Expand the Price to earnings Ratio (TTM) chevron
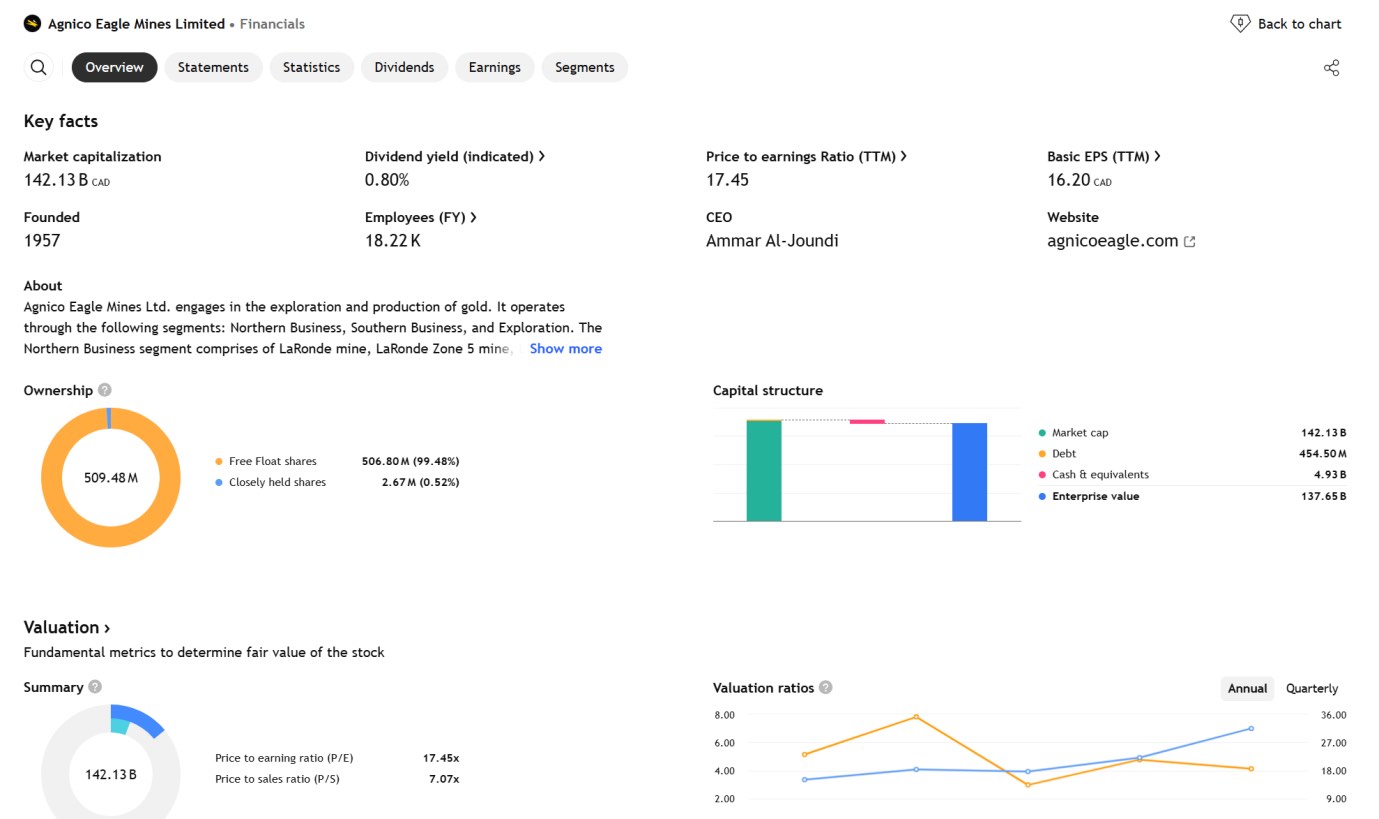The height and width of the screenshot is (819, 1379). click(903, 156)
